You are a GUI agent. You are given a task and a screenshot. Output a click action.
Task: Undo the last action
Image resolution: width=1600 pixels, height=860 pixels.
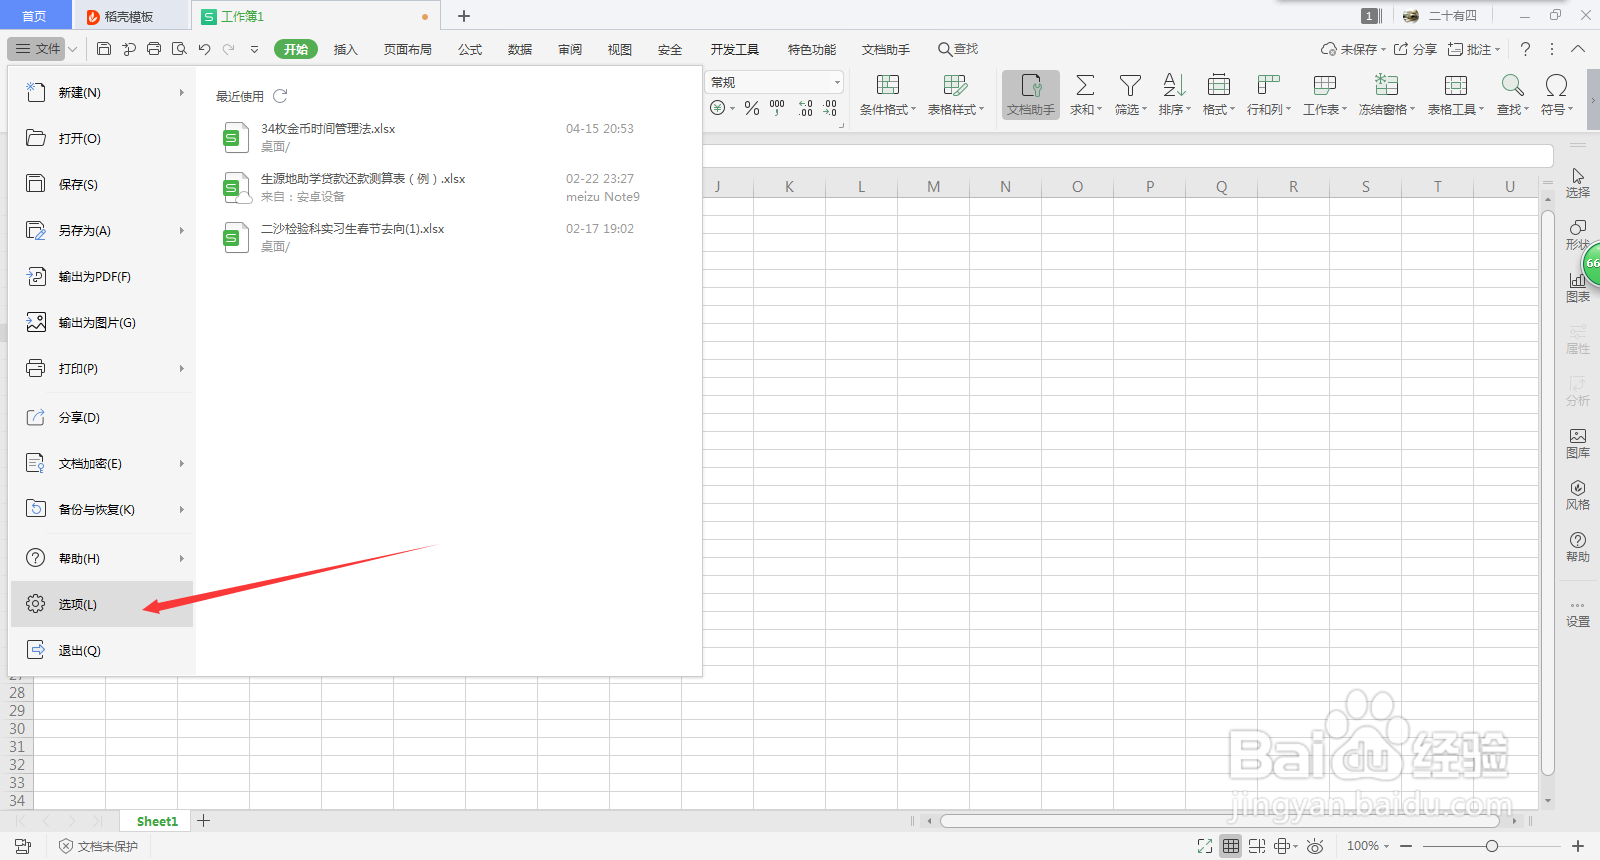click(x=204, y=49)
